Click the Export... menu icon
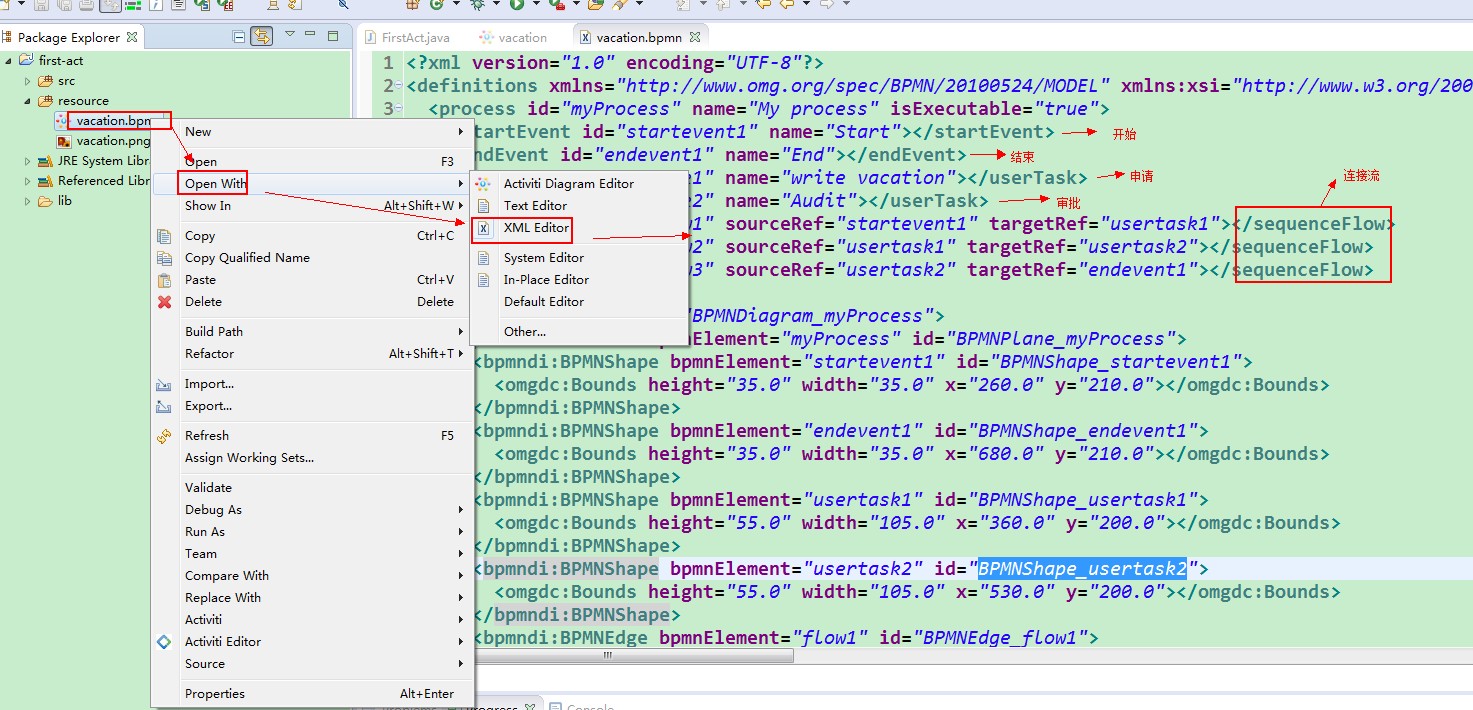This screenshot has height=710, width=1473. (x=165, y=406)
